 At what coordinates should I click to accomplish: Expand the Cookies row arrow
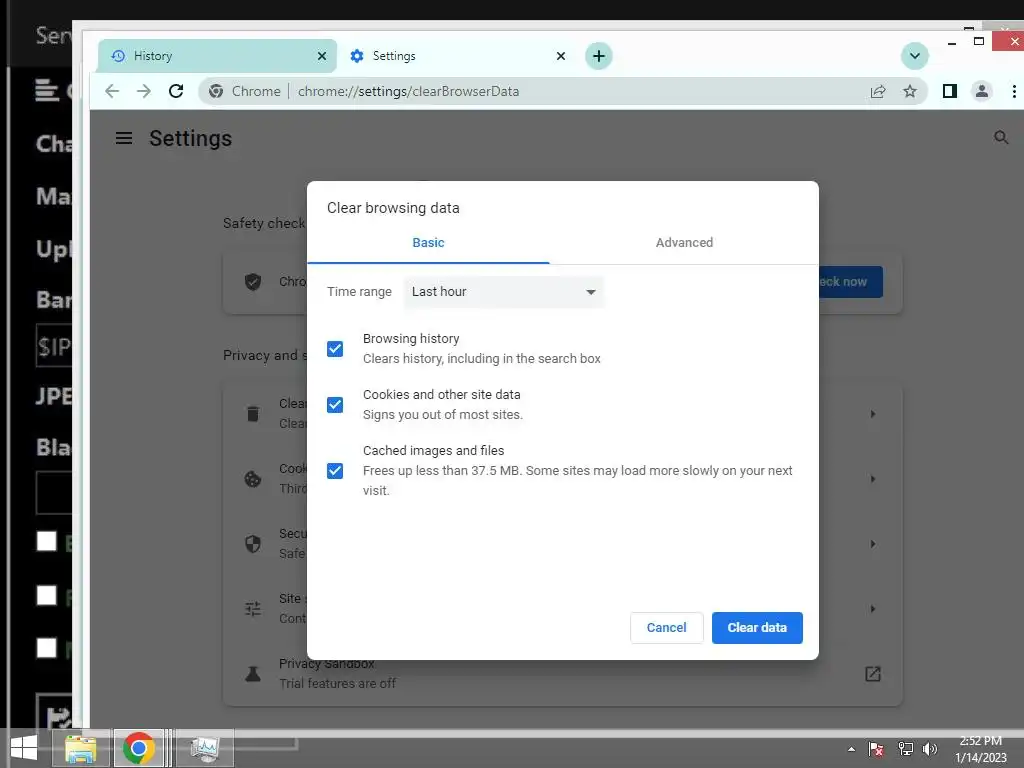(x=873, y=479)
